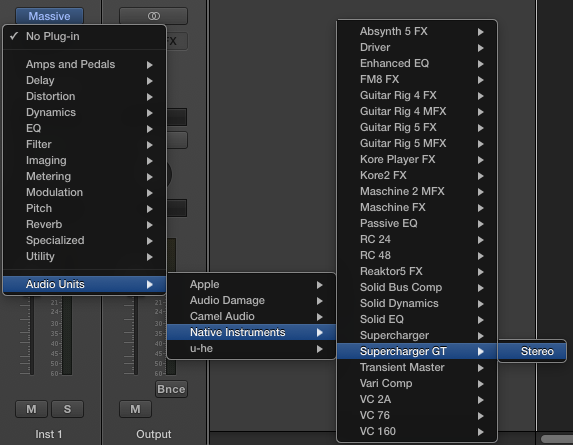573x445 pixels.
Task: Open the Dynamics plug-in category
Action: 84,113
